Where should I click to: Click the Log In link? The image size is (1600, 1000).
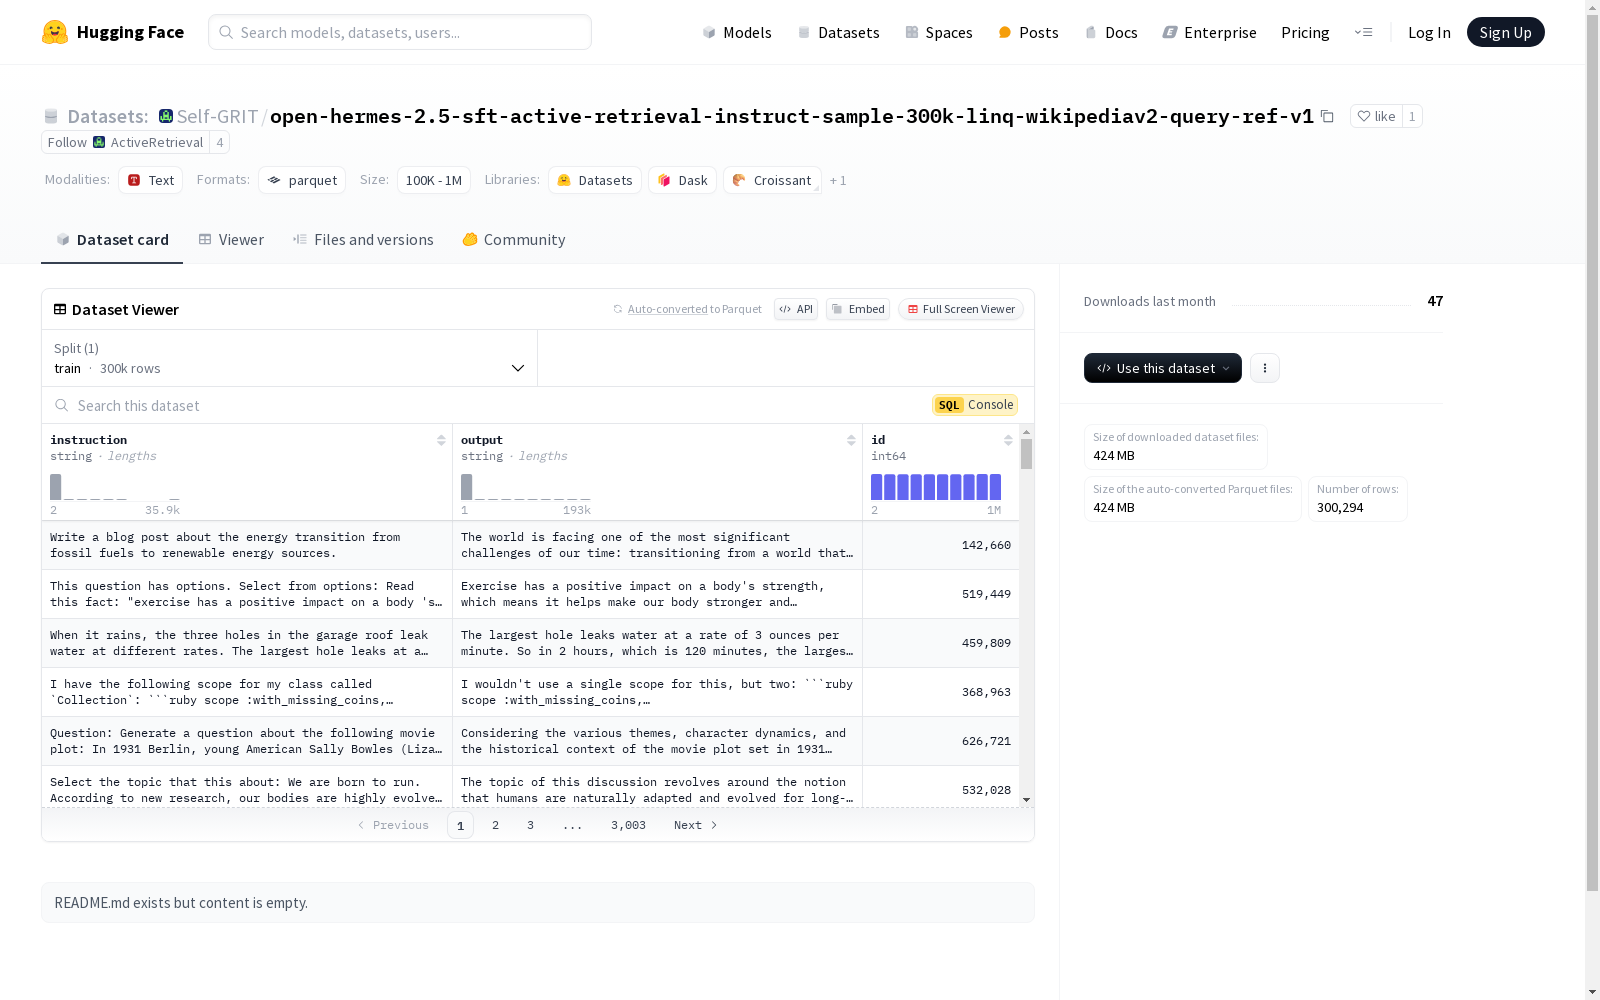(x=1429, y=32)
